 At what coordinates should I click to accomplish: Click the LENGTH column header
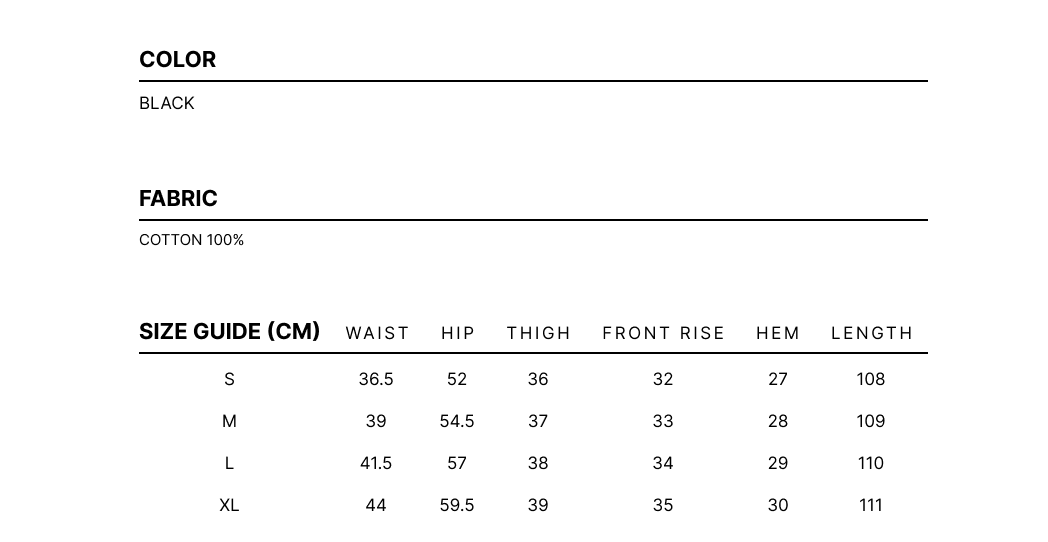point(872,333)
